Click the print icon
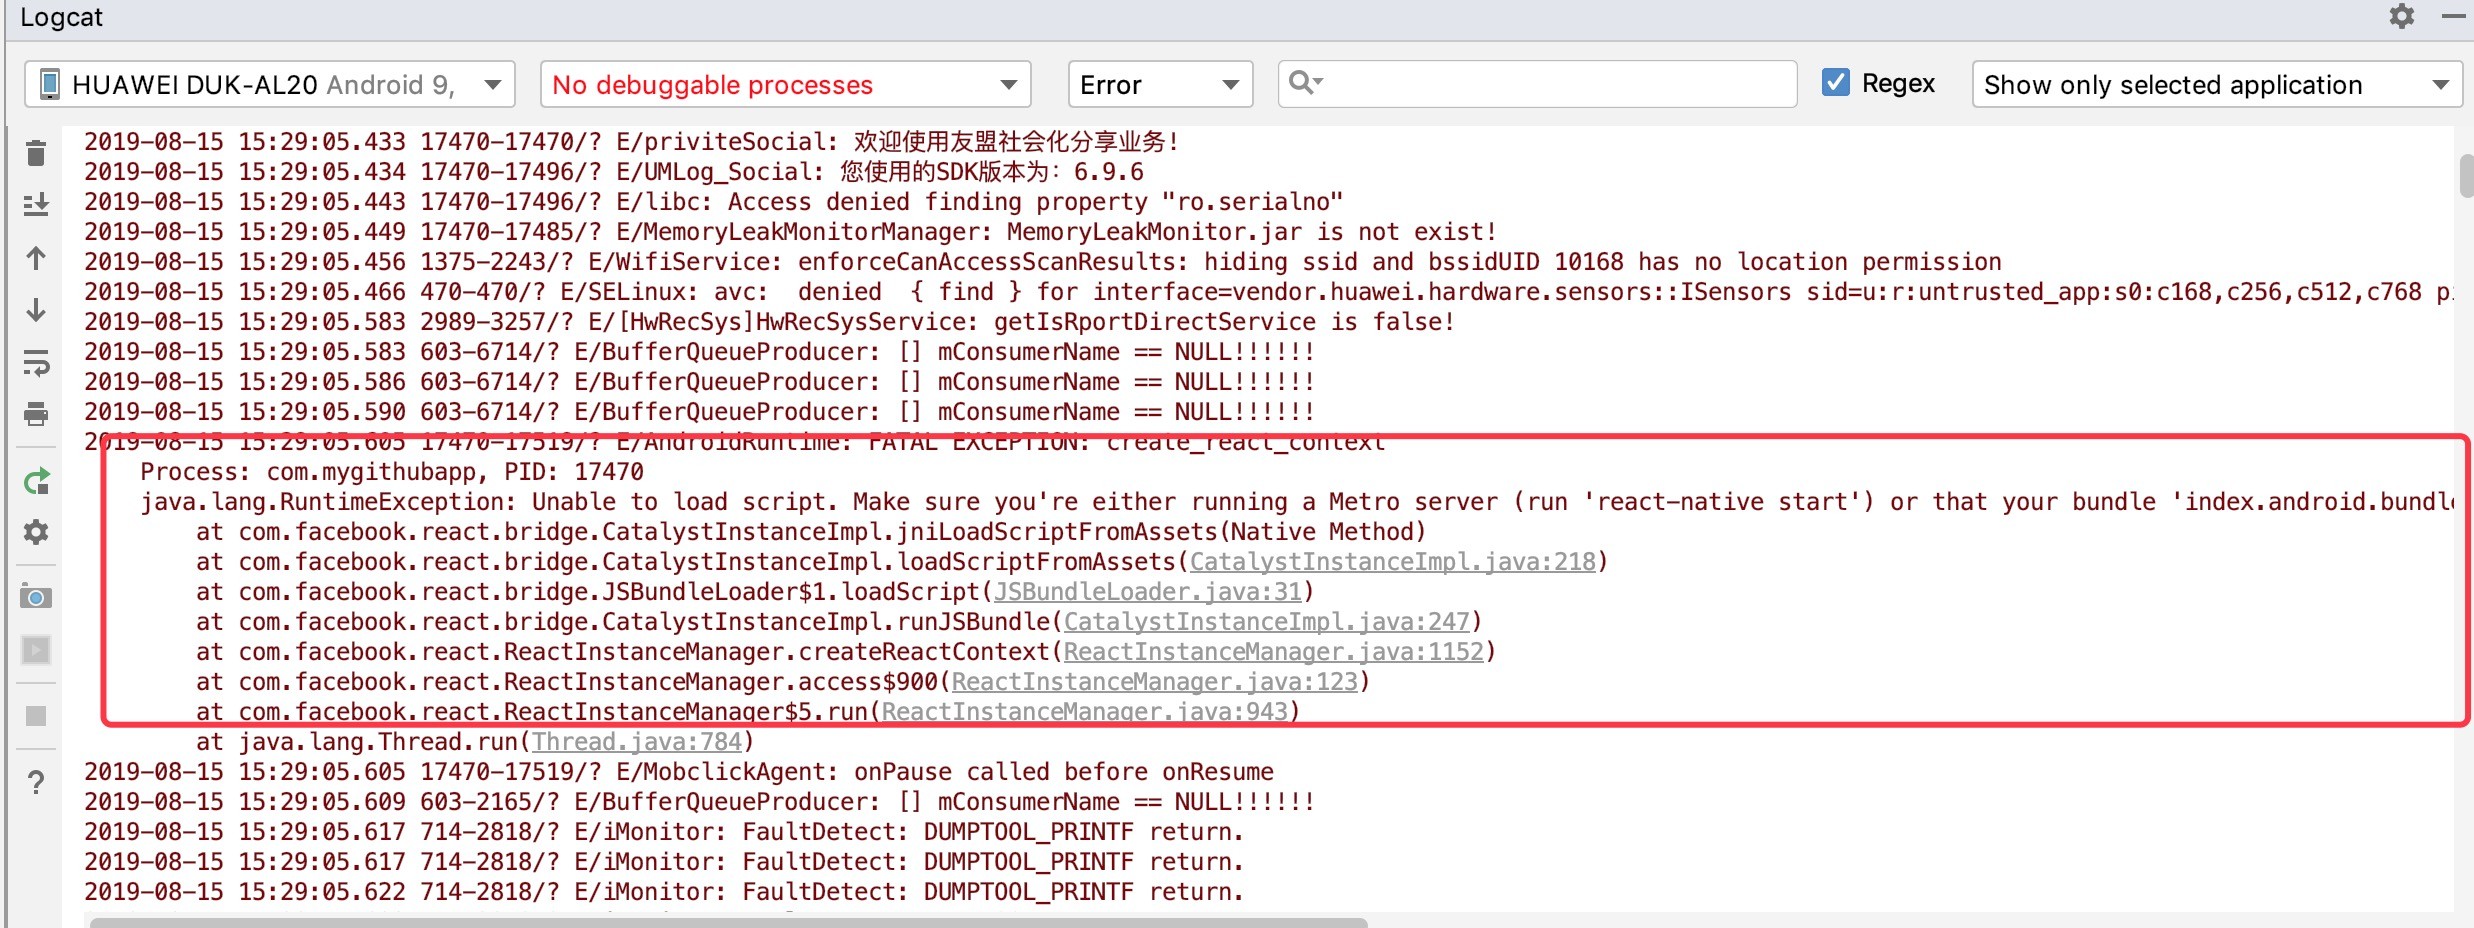The height and width of the screenshot is (928, 2474). (x=36, y=414)
